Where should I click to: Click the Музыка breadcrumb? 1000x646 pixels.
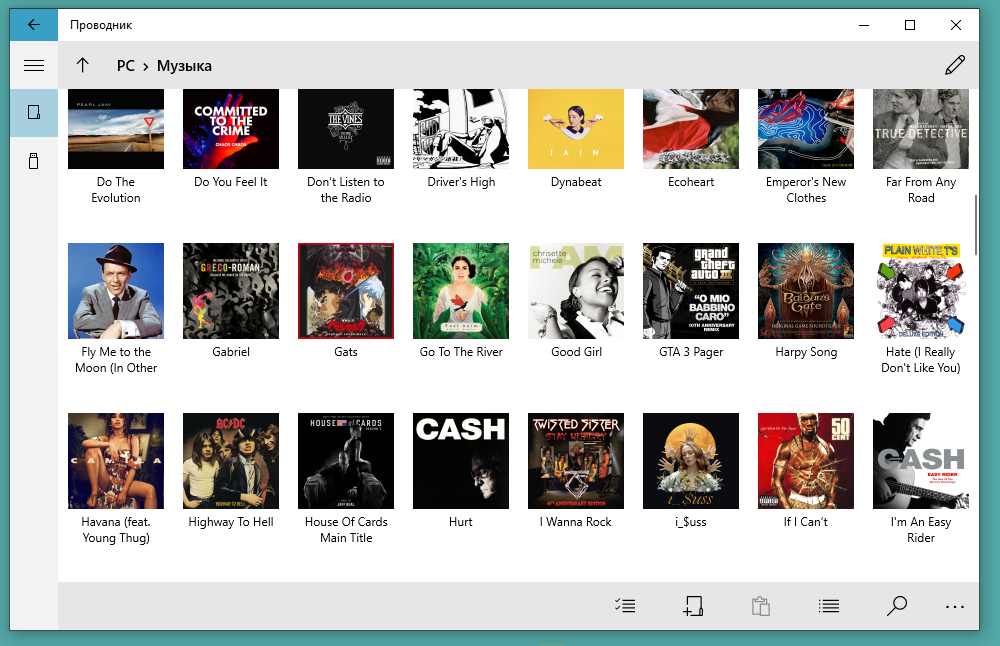pos(184,66)
